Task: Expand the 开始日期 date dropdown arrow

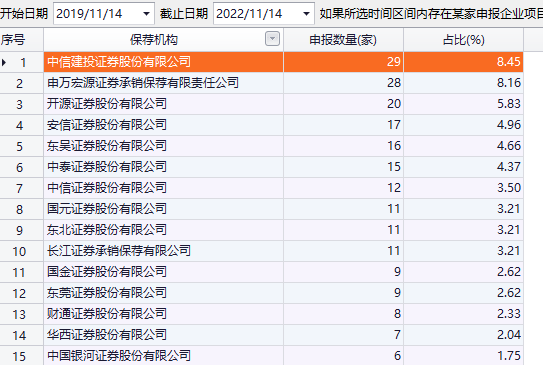Action: tap(146, 14)
